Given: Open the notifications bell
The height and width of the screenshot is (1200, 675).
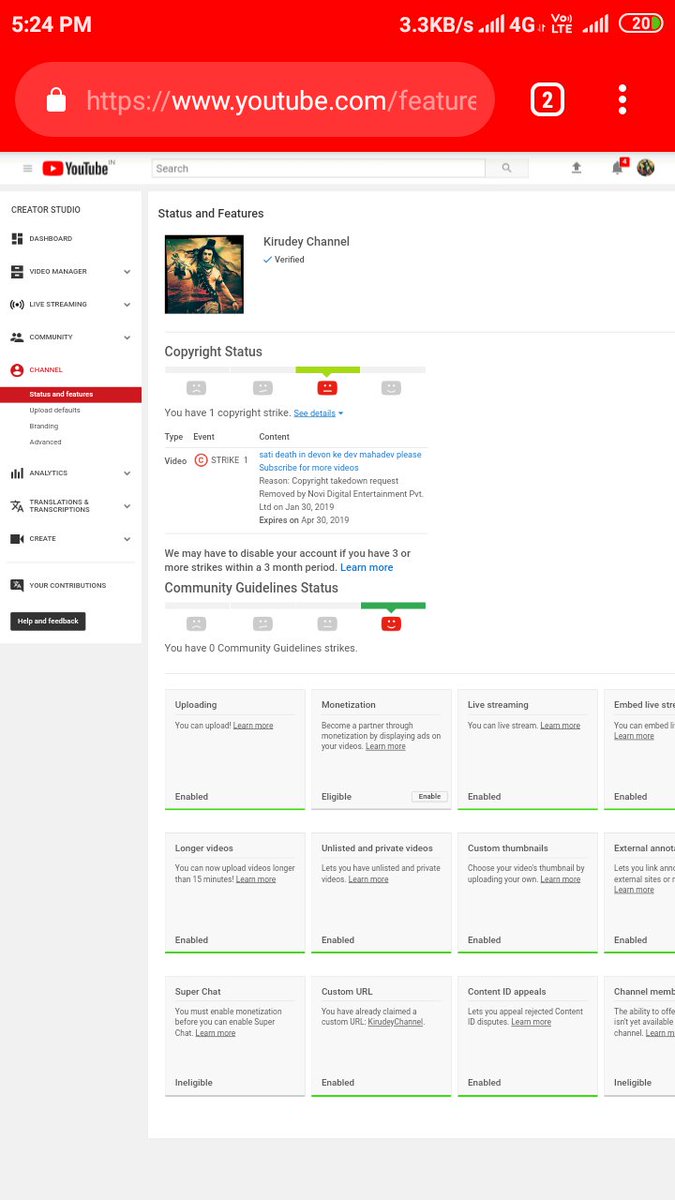Looking at the screenshot, I should [x=618, y=167].
